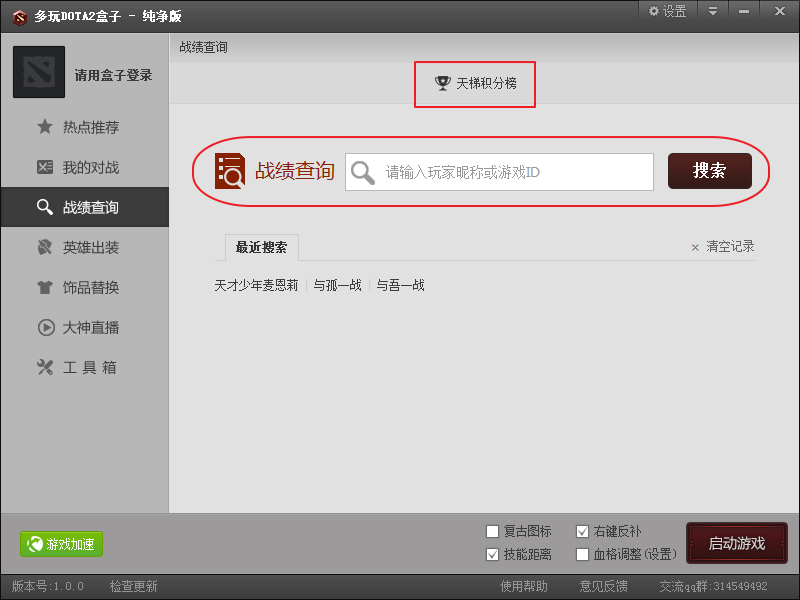Select recent search 与吾一战

pos(401,285)
